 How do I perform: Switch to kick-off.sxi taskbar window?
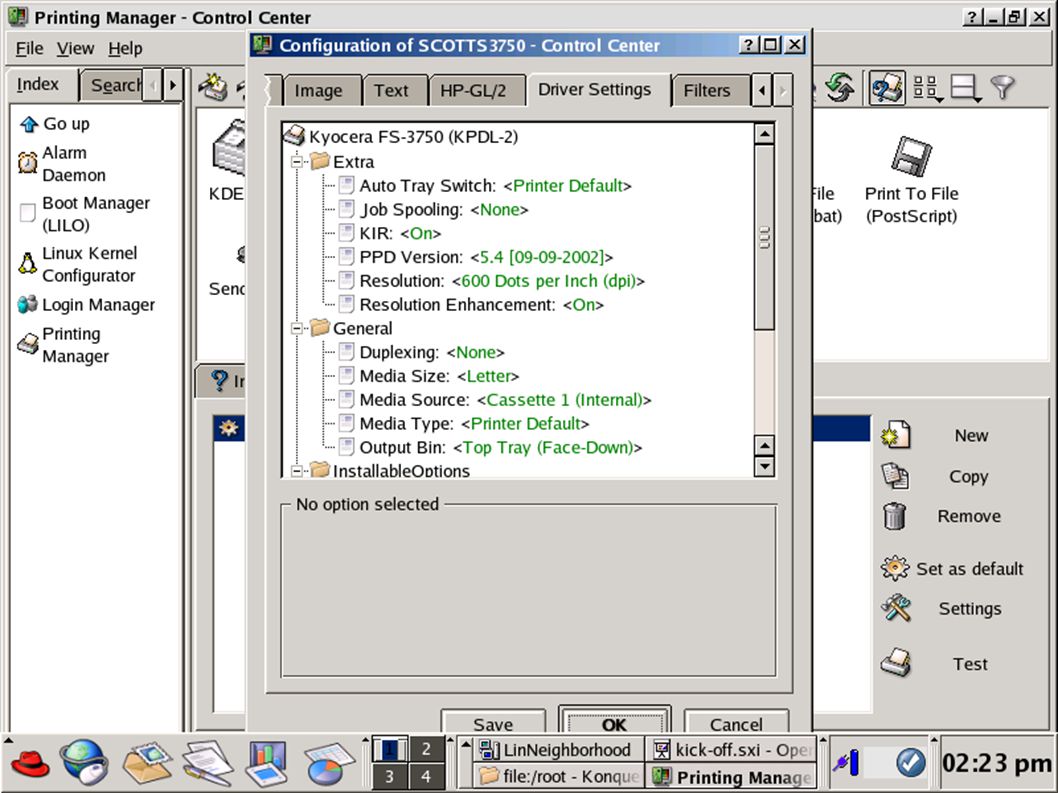click(x=730, y=750)
